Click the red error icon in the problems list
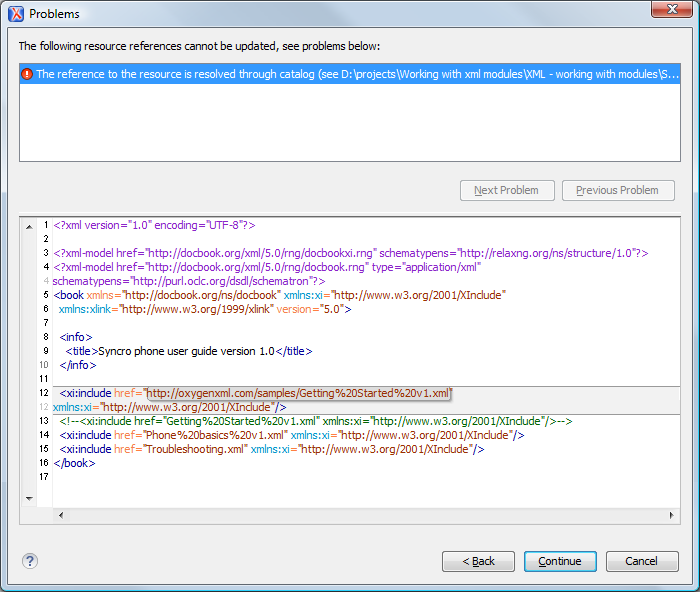The image size is (700, 592). [27, 74]
